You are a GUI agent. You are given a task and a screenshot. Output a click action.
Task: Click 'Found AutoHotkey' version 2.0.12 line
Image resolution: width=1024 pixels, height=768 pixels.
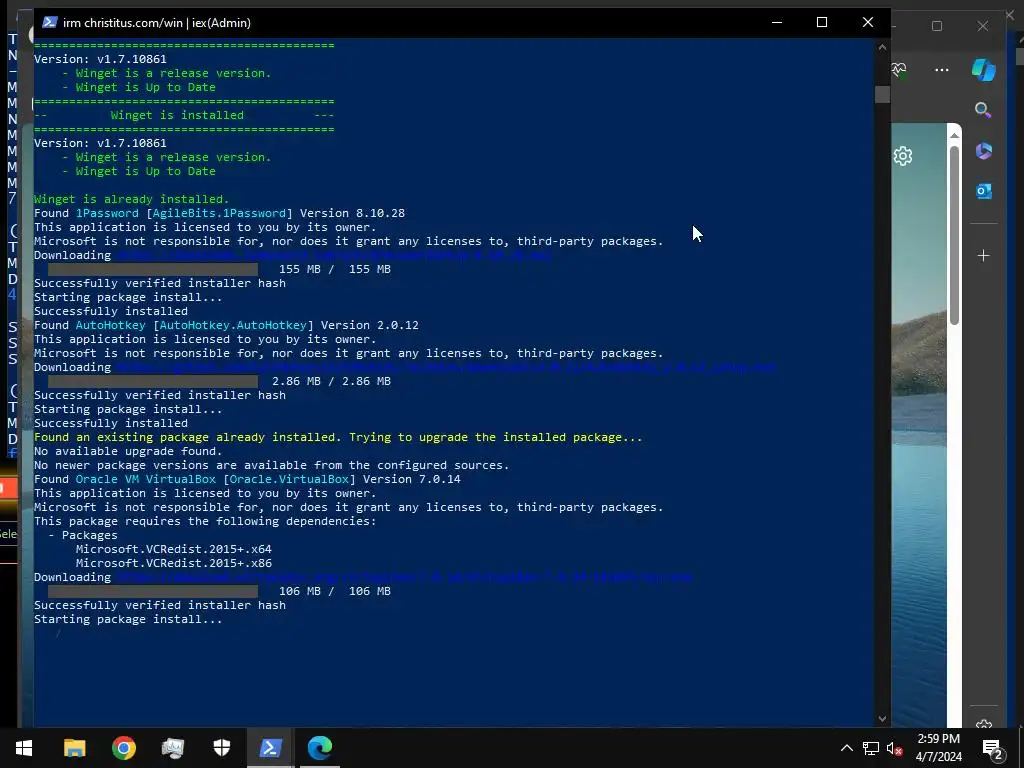tap(226, 325)
